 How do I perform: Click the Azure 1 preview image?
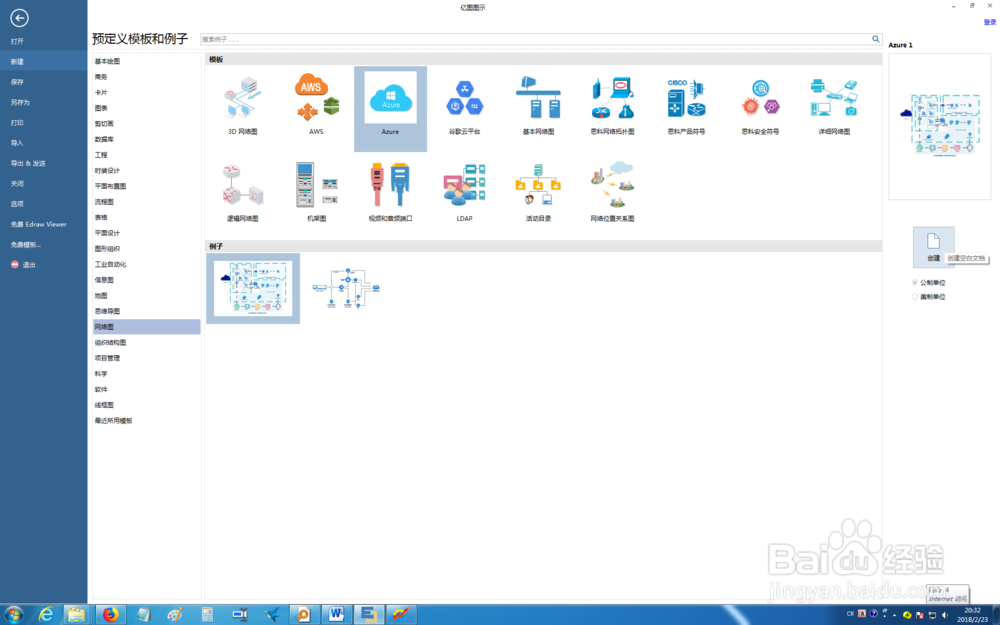pos(939,126)
